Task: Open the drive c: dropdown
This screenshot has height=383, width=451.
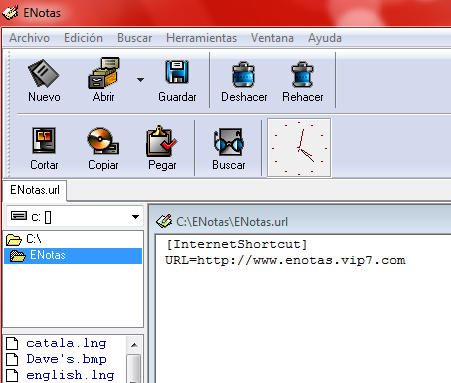Action: point(135,217)
